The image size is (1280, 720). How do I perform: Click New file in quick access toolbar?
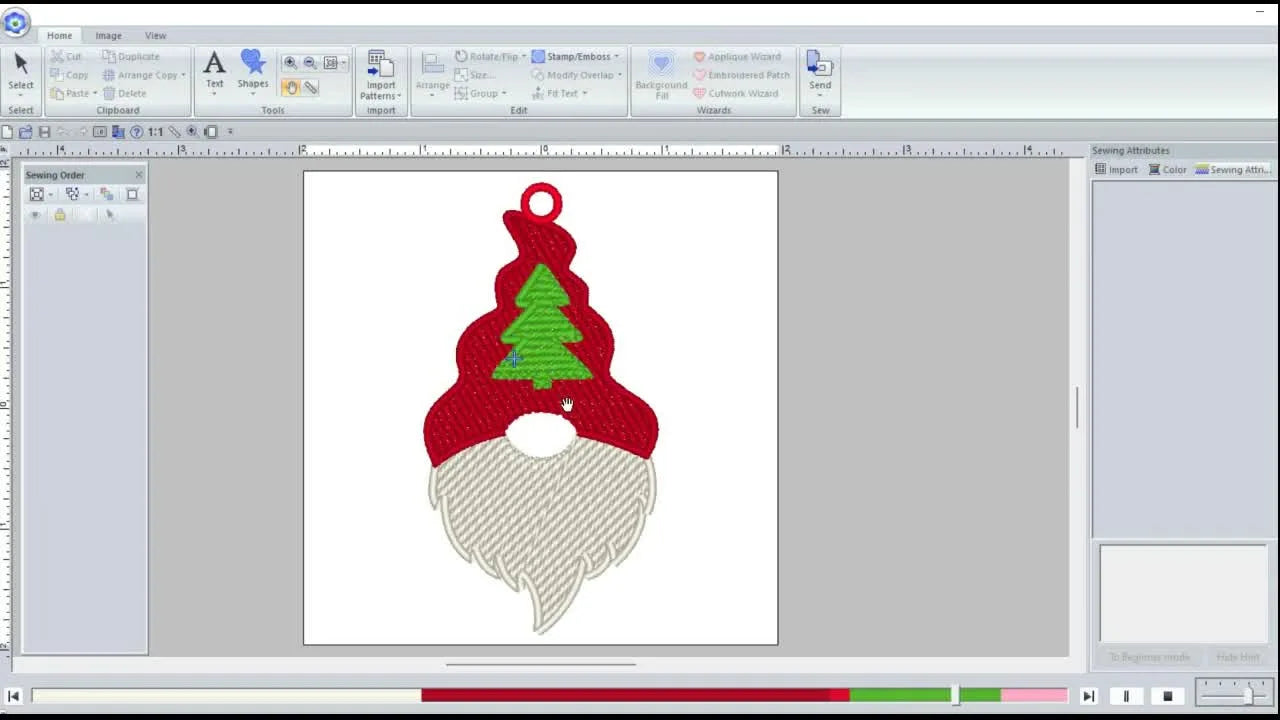(7, 132)
